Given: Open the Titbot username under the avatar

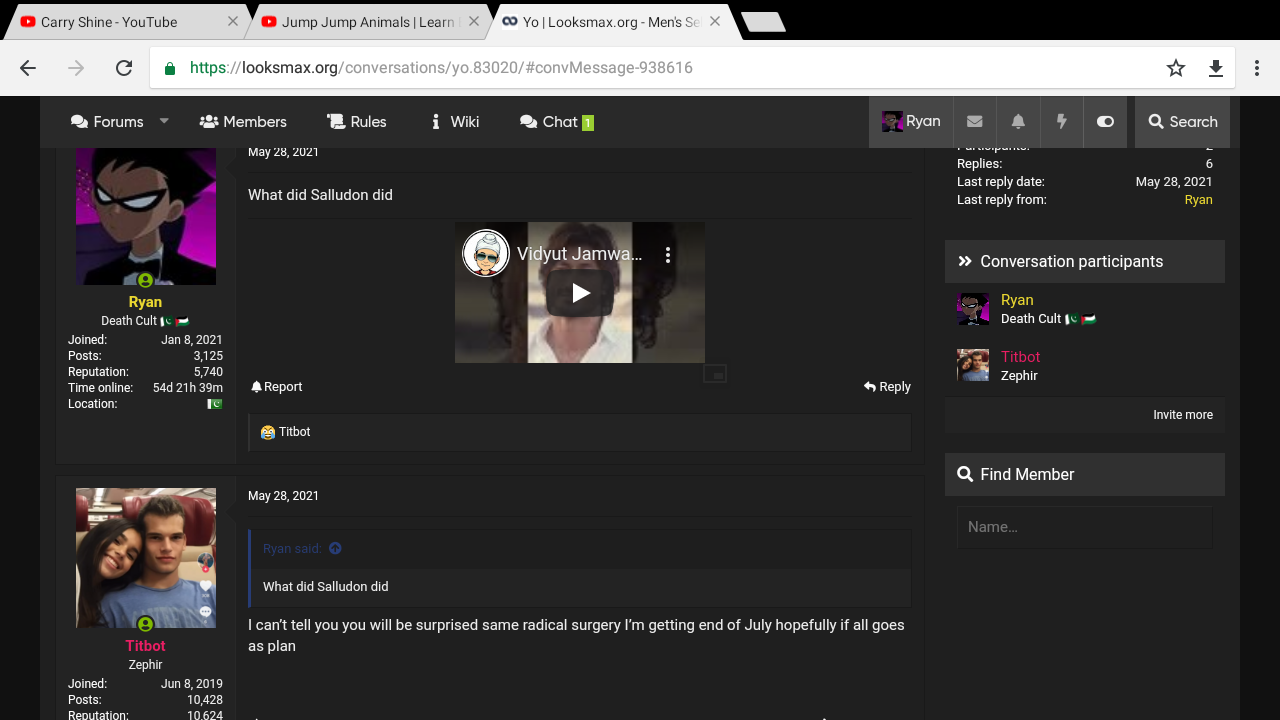Looking at the screenshot, I should tap(145, 646).
